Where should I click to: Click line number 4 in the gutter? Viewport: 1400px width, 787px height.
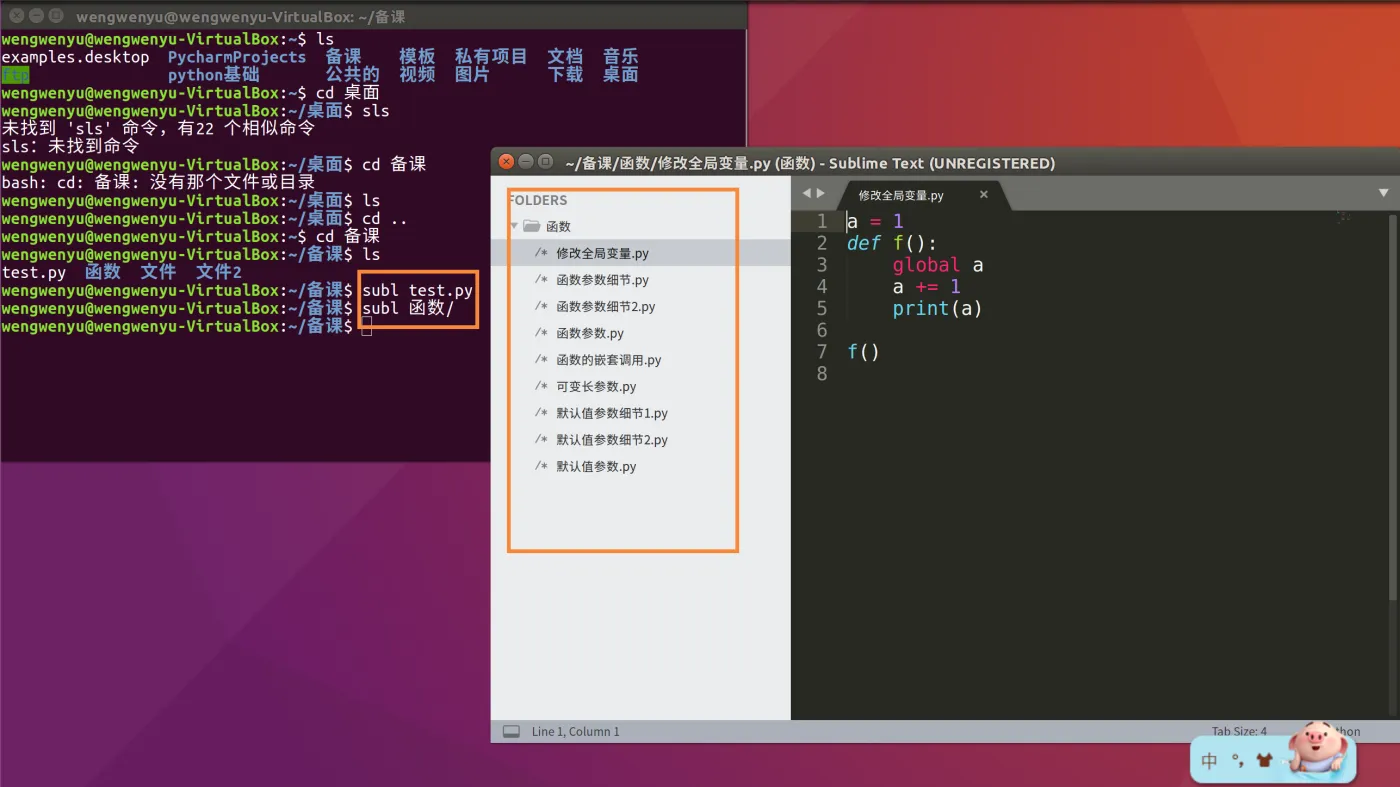click(822, 287)
